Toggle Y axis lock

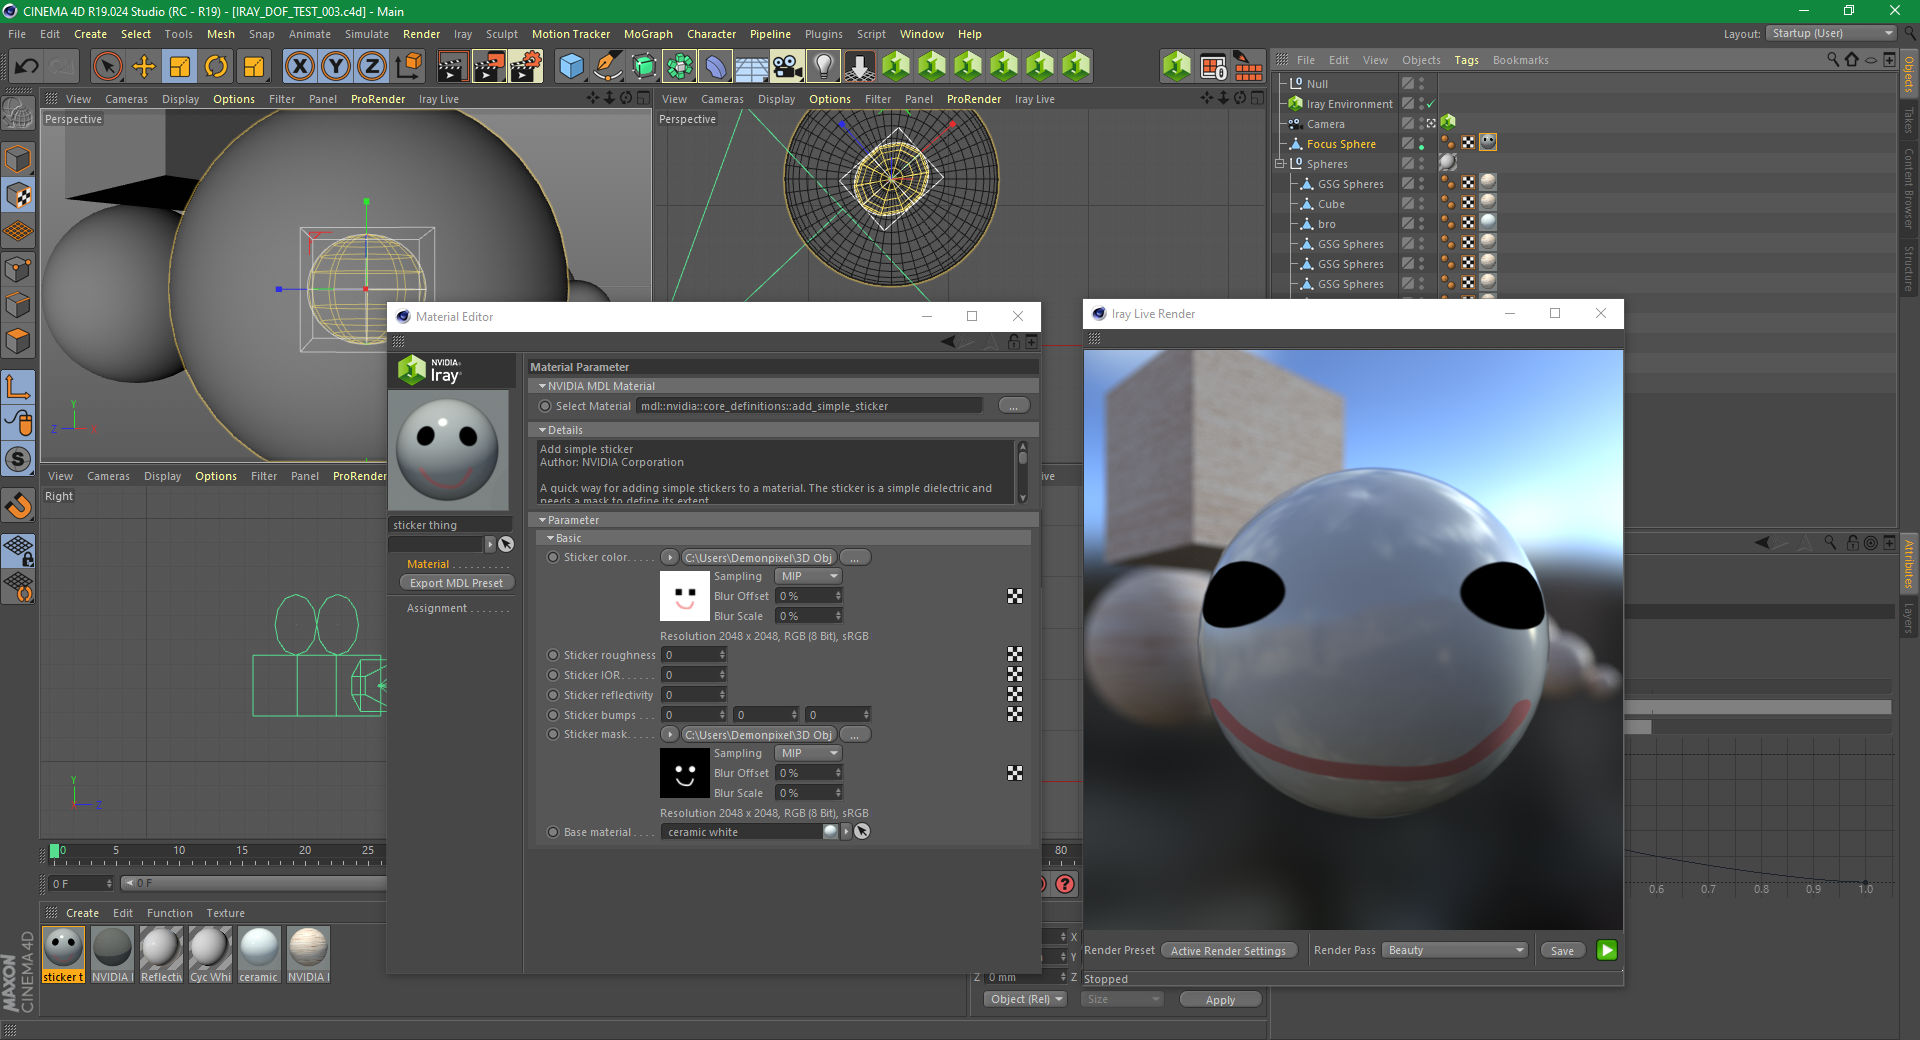point(336,67)
